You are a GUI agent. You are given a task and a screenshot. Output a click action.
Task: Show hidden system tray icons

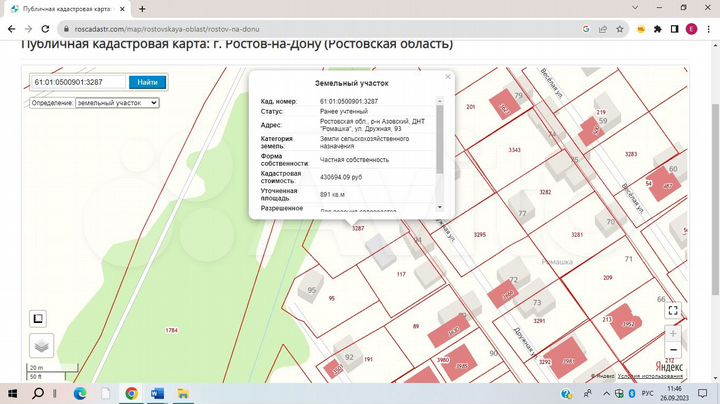[x=606, y=393]
